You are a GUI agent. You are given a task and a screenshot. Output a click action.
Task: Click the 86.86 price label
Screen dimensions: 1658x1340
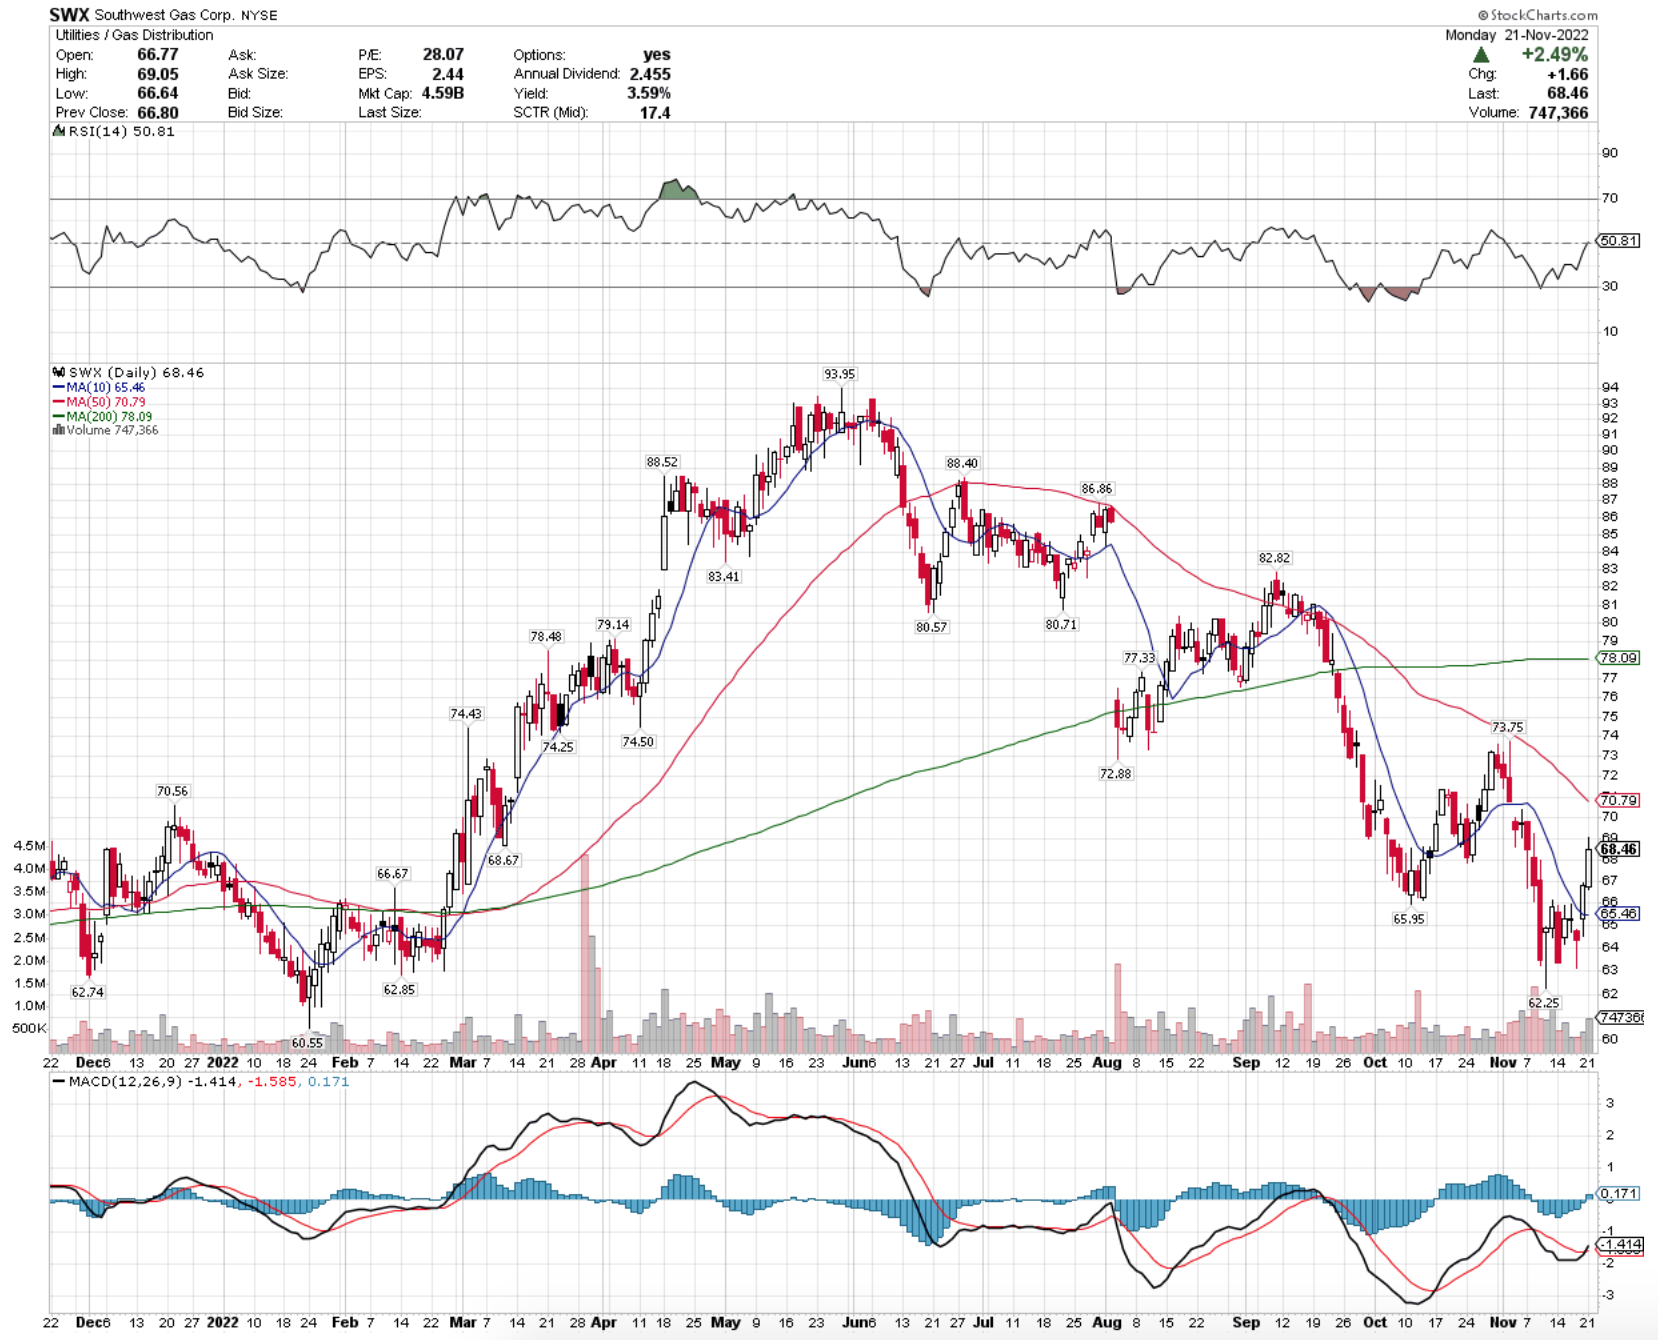tap(1096, 489)
